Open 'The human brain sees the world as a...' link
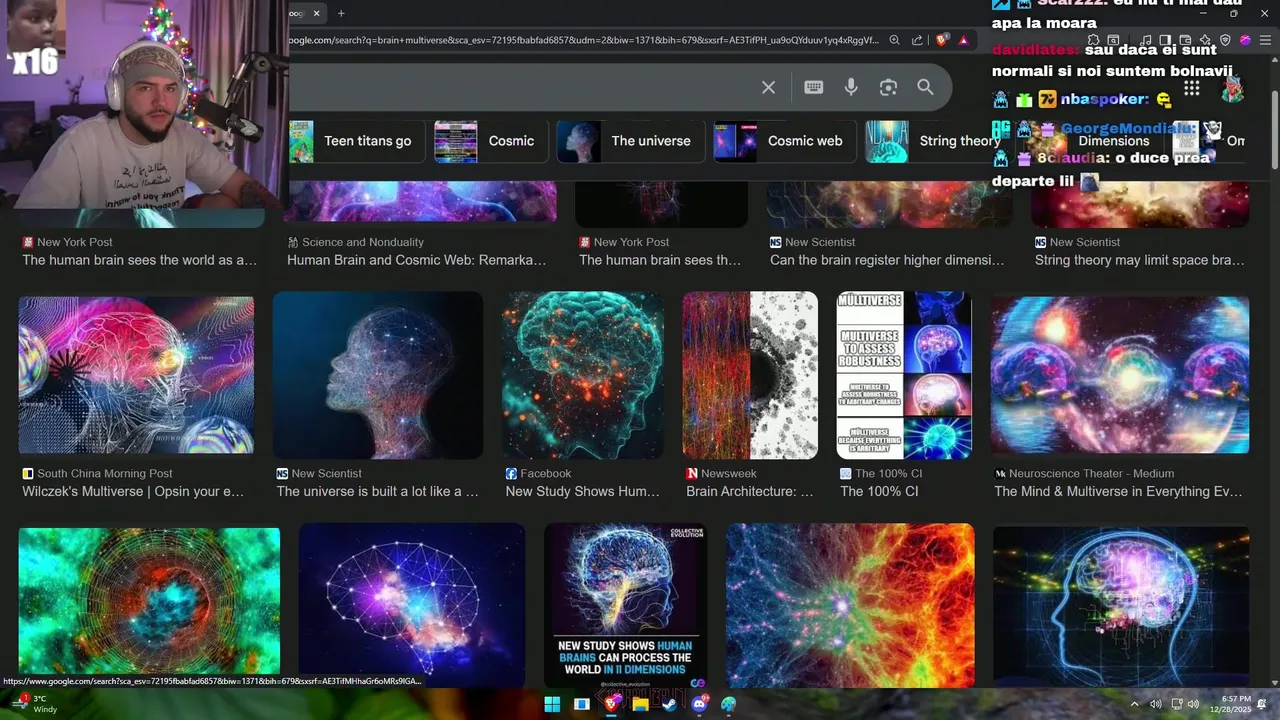The height and width of the screenshot is (720, 1280). click(140, 260)
